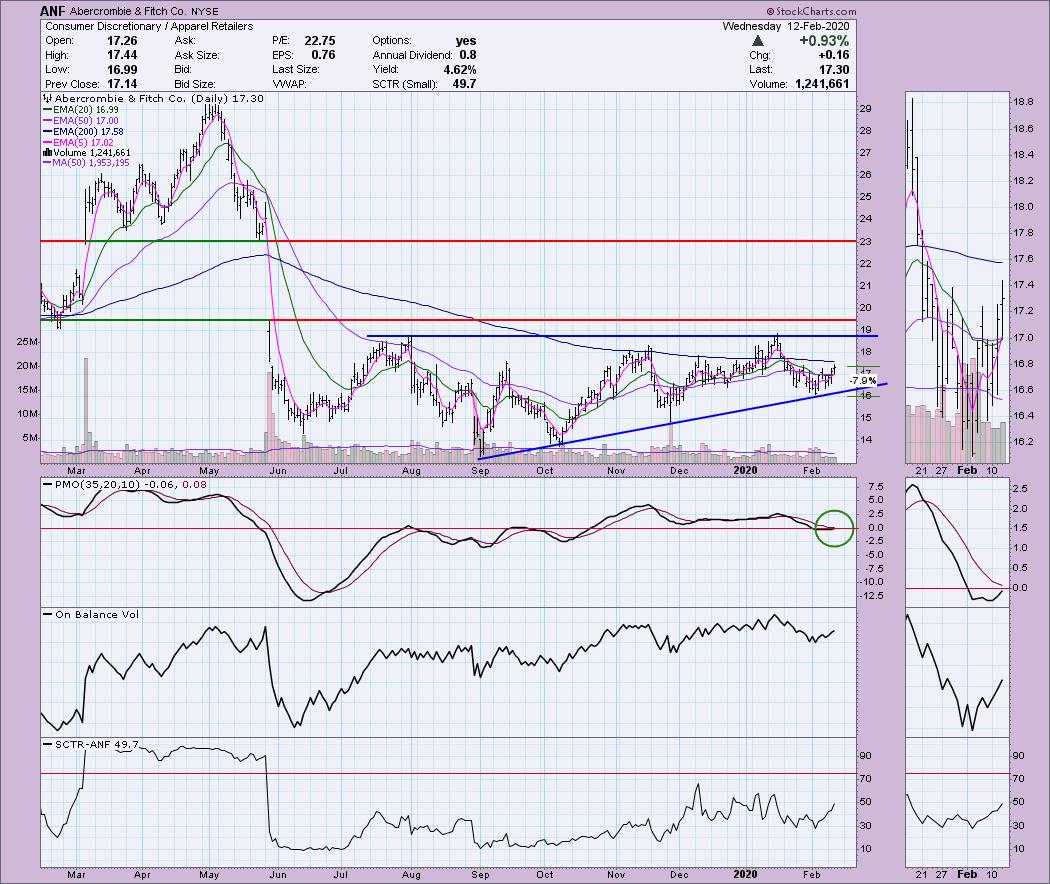Click the Open value 17.26

coord(123,41)
